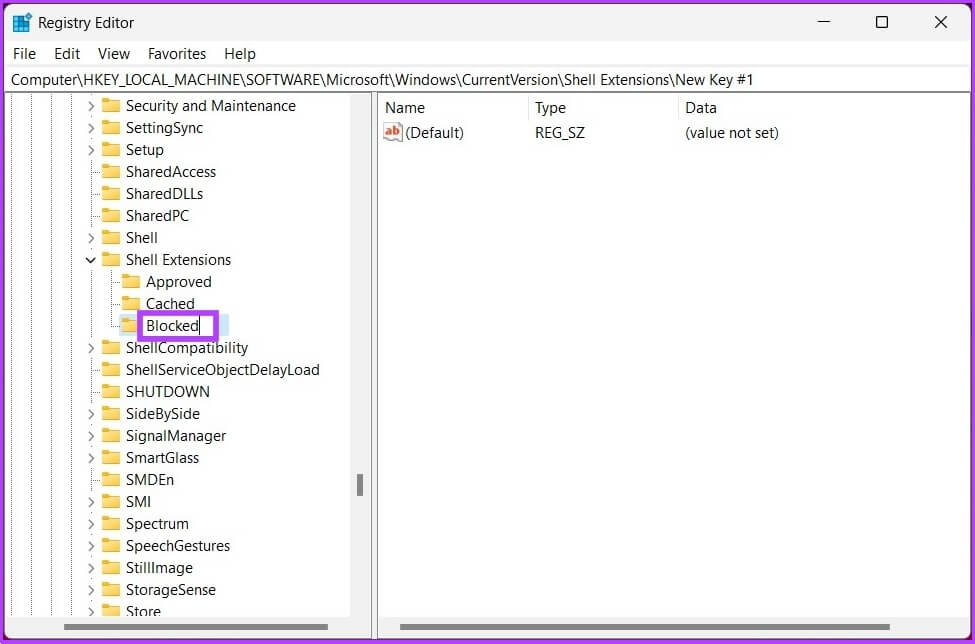Expand the SignalManager key
Viewport: 975px width, 644px height.
91,436
